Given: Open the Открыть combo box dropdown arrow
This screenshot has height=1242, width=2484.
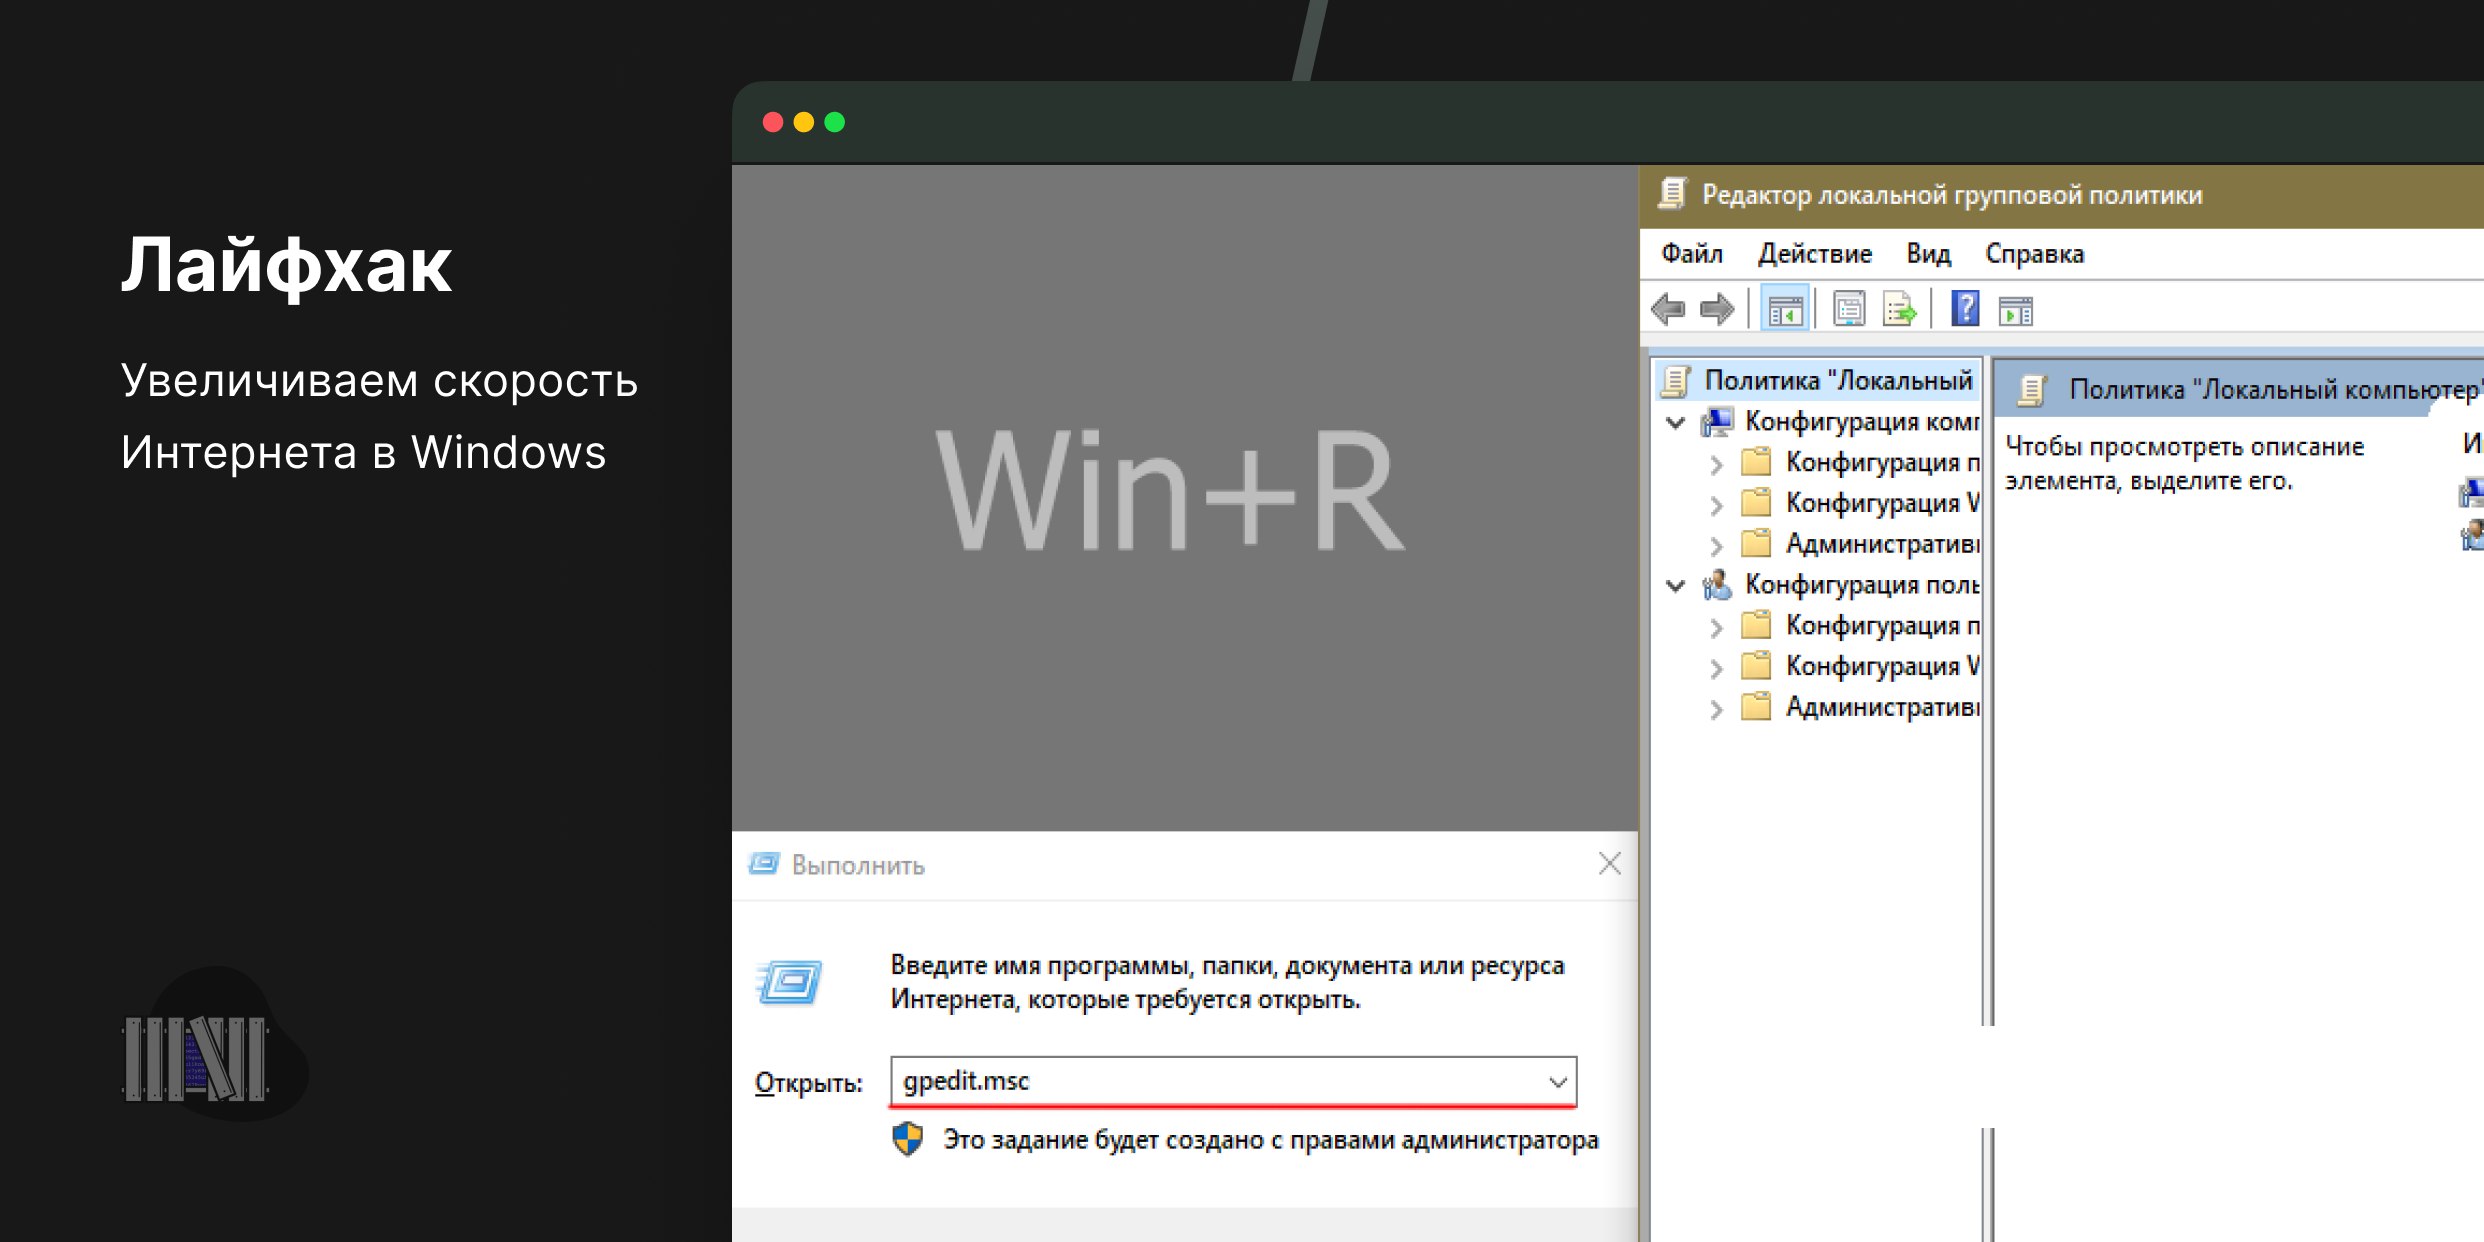Looking at the screenshot, I should (1557, 1082).
